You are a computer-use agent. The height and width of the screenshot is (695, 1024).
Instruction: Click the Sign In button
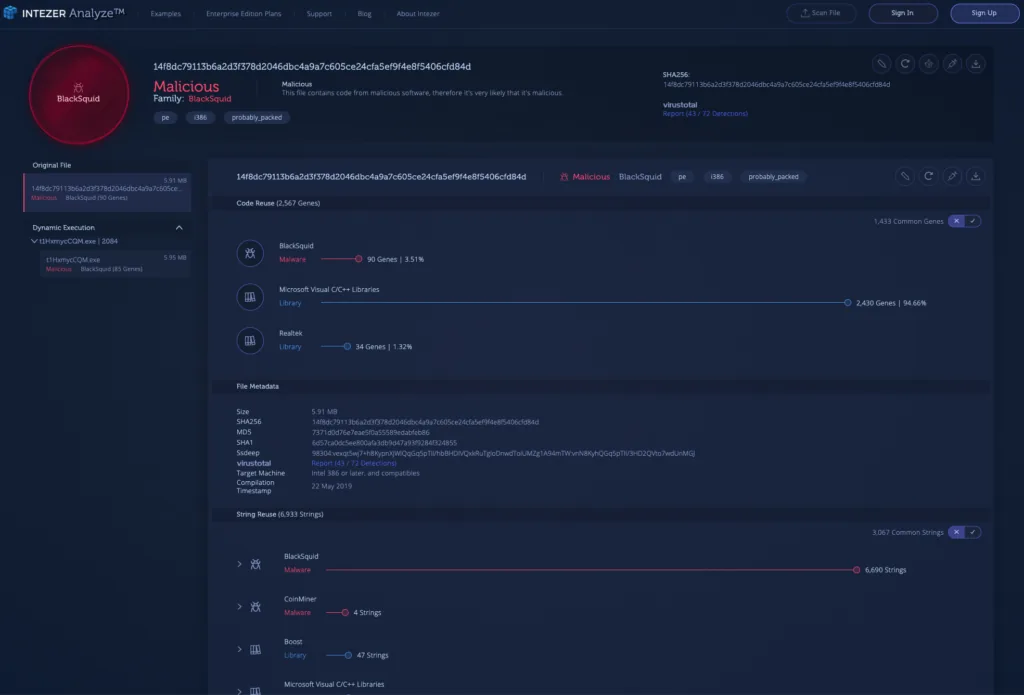pos(903,13)
